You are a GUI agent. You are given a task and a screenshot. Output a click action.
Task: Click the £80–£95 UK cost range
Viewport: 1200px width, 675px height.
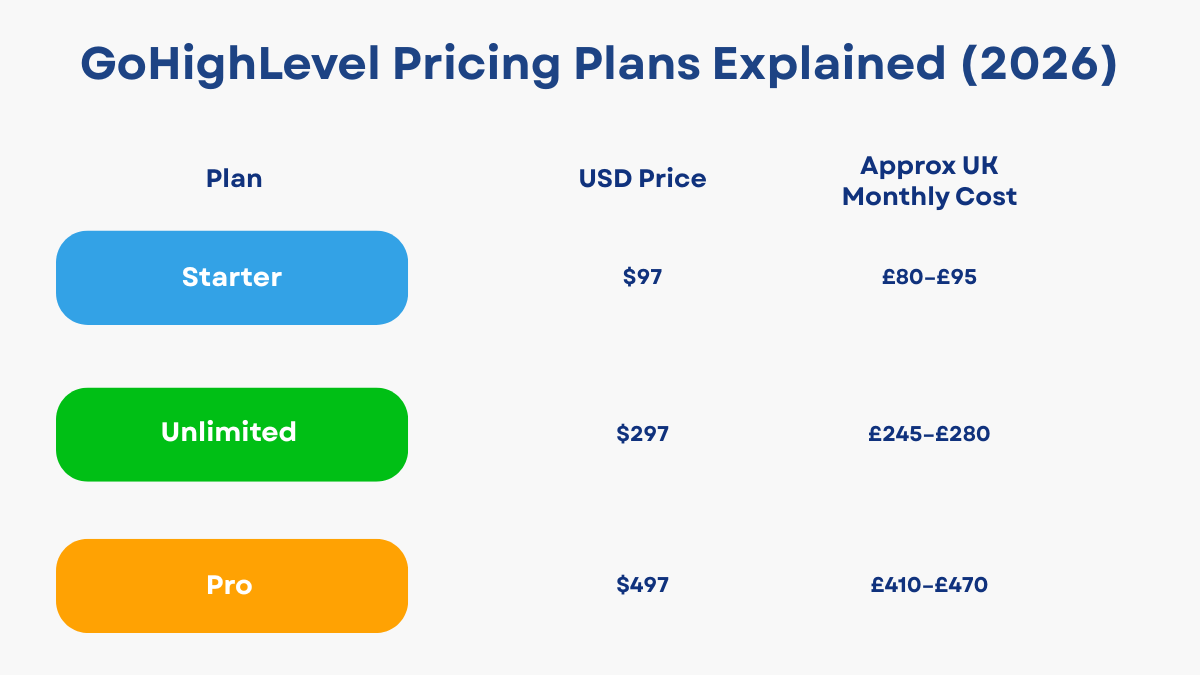929,277
